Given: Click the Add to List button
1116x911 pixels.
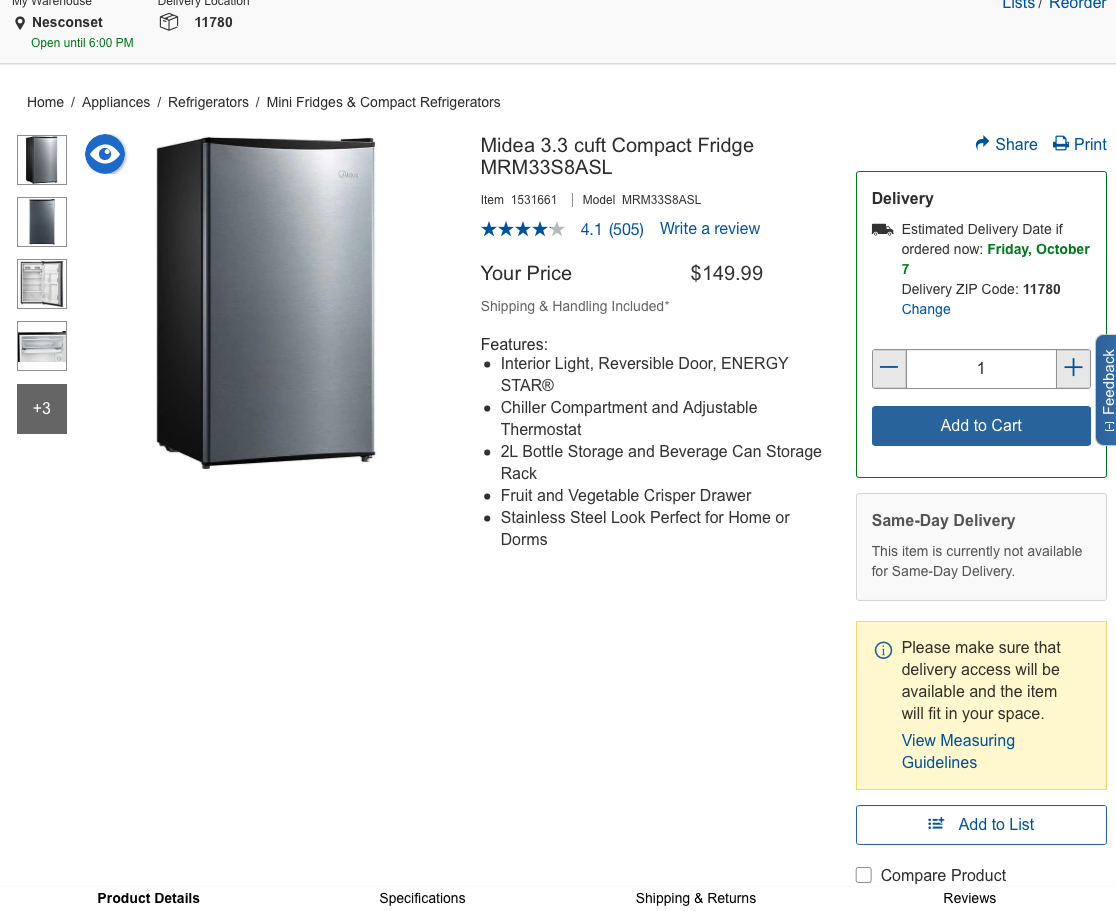Looking at the screenshot, I should tap(981, 824).
